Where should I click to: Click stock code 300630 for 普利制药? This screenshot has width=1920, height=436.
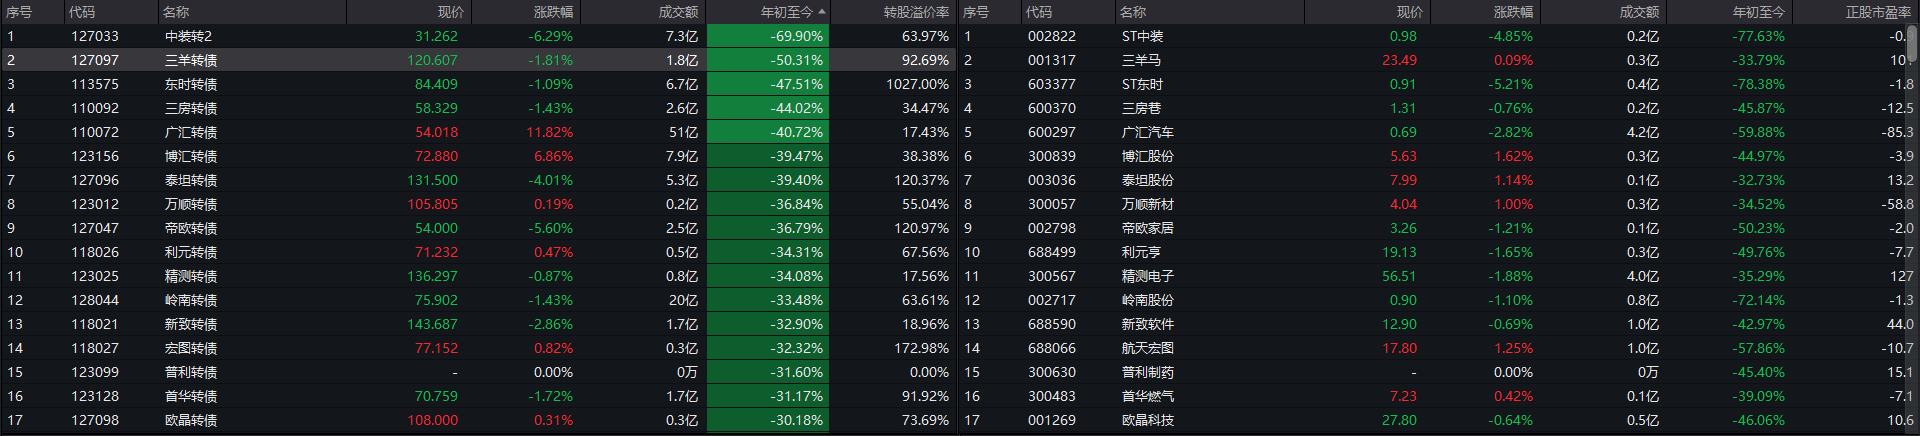tap(1052, 372)
